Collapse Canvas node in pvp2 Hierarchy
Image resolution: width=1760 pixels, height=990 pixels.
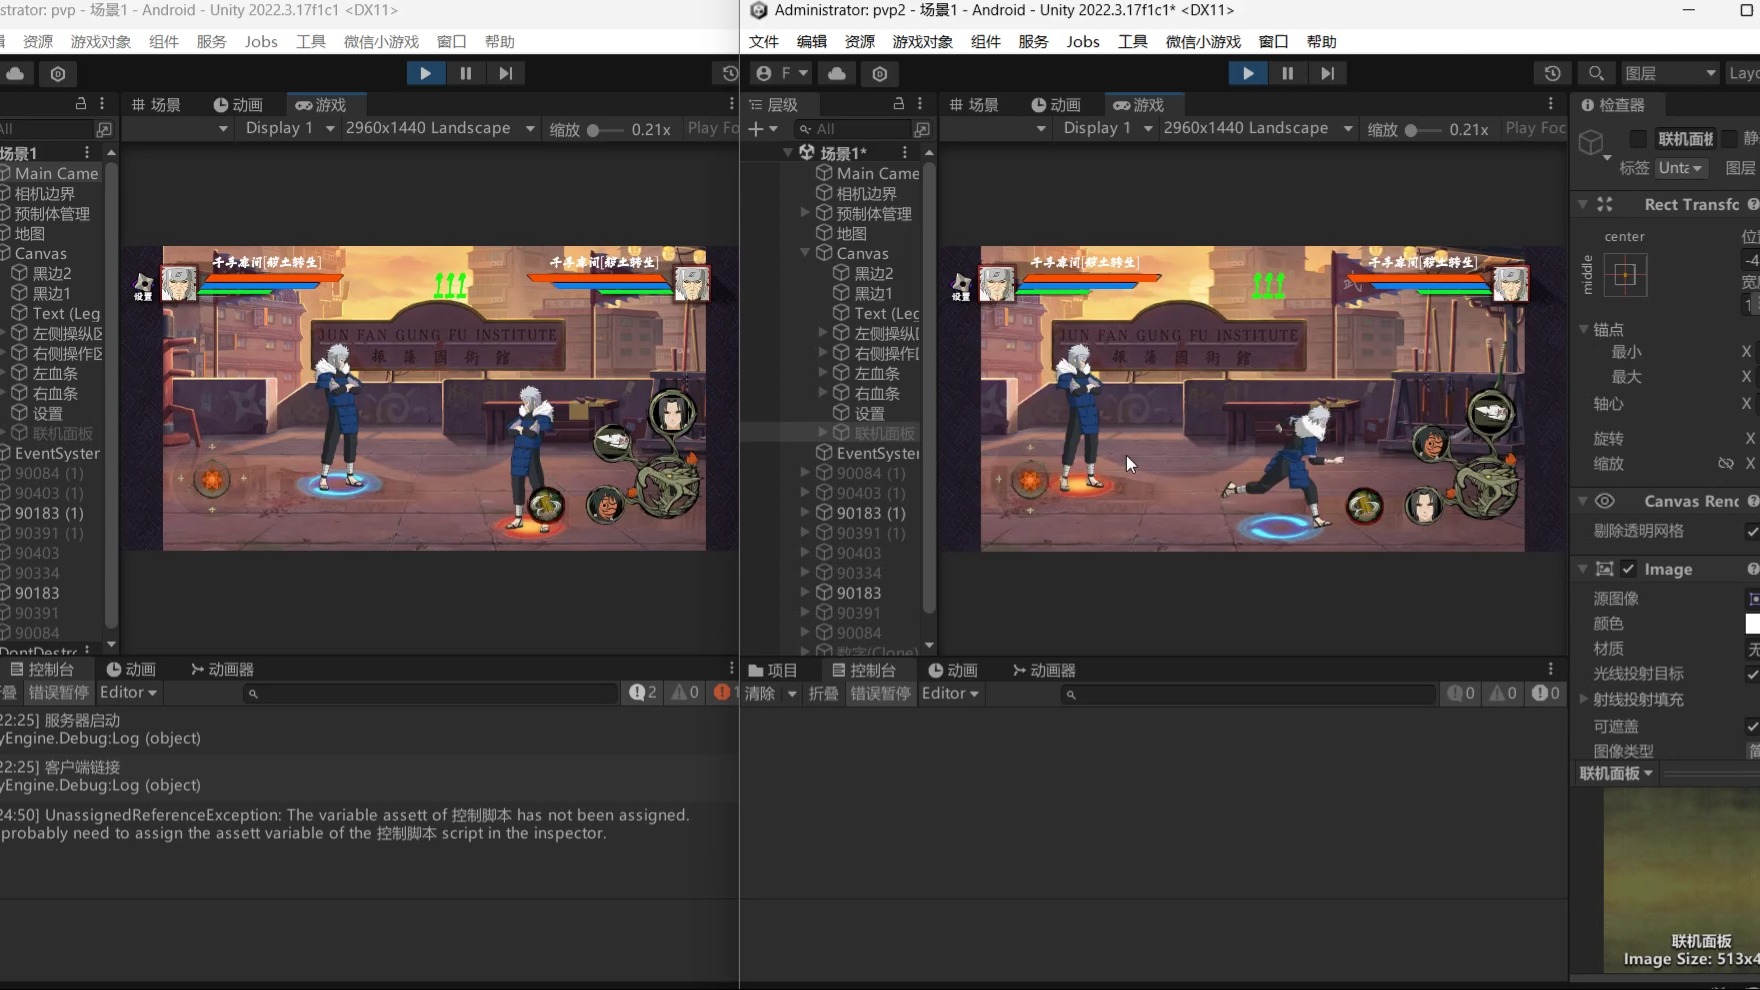(805, 253)
